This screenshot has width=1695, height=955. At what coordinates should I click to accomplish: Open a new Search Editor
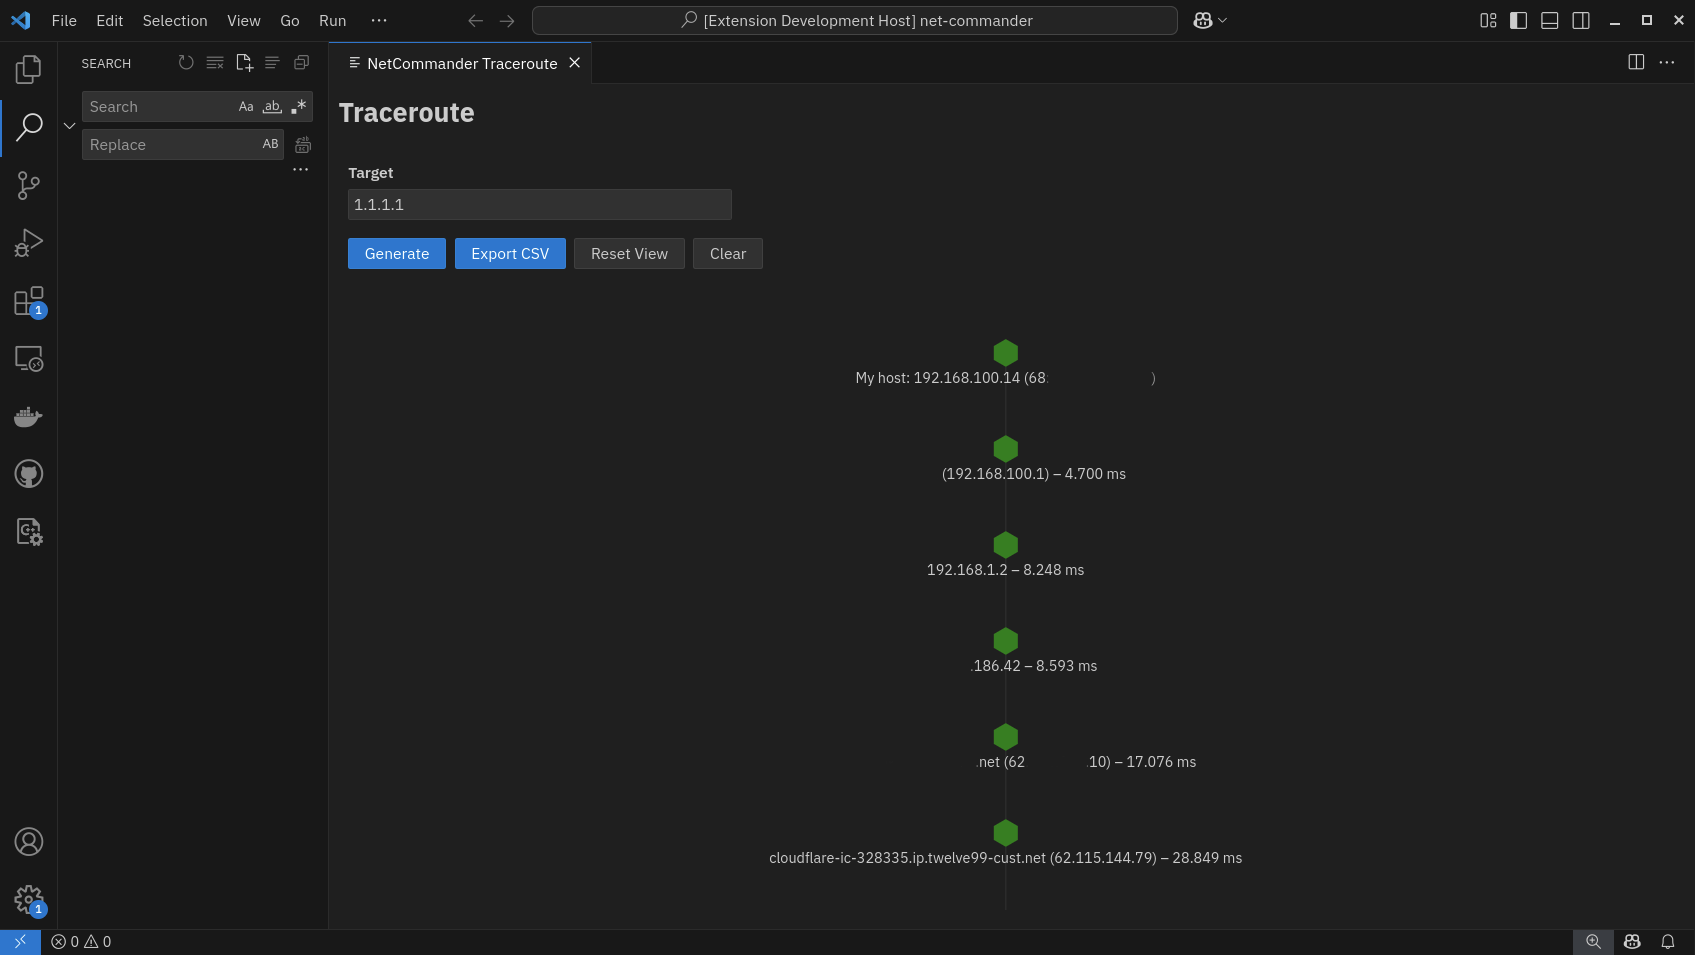[x=244, y=62]
